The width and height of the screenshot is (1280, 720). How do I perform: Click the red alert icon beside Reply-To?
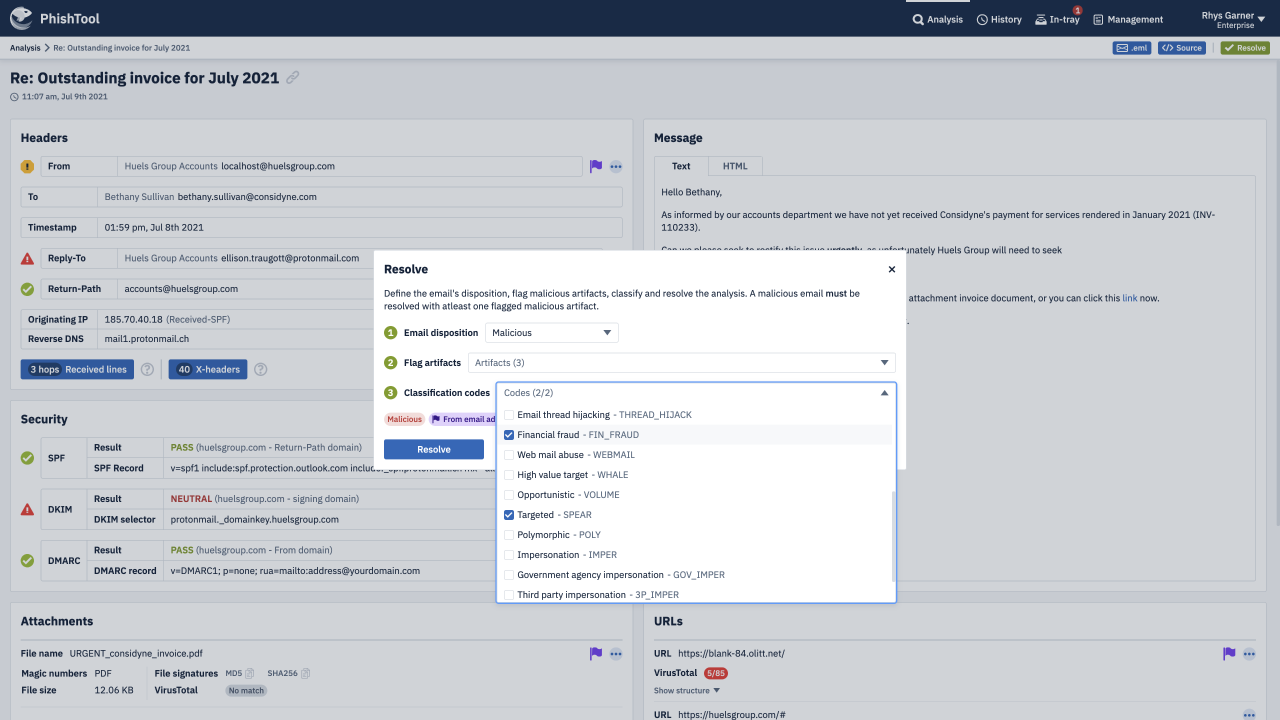click(x=27, y=258)
